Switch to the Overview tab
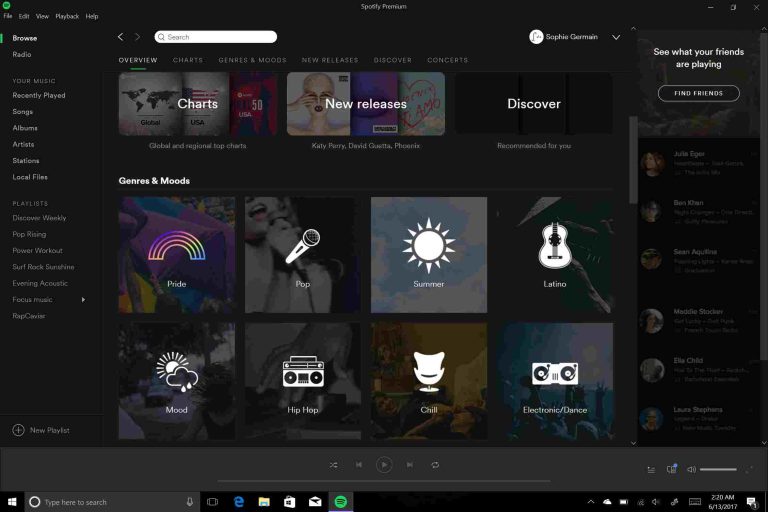Screen dimensions: 768x512 (x=138, y=60)
